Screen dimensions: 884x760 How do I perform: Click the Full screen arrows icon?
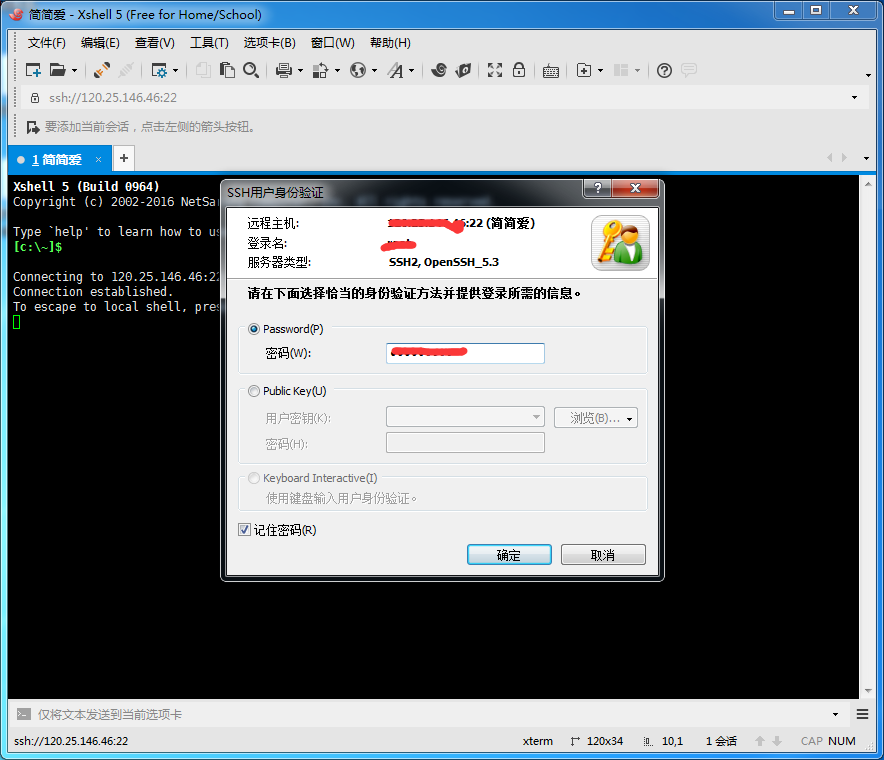[495, 70]
